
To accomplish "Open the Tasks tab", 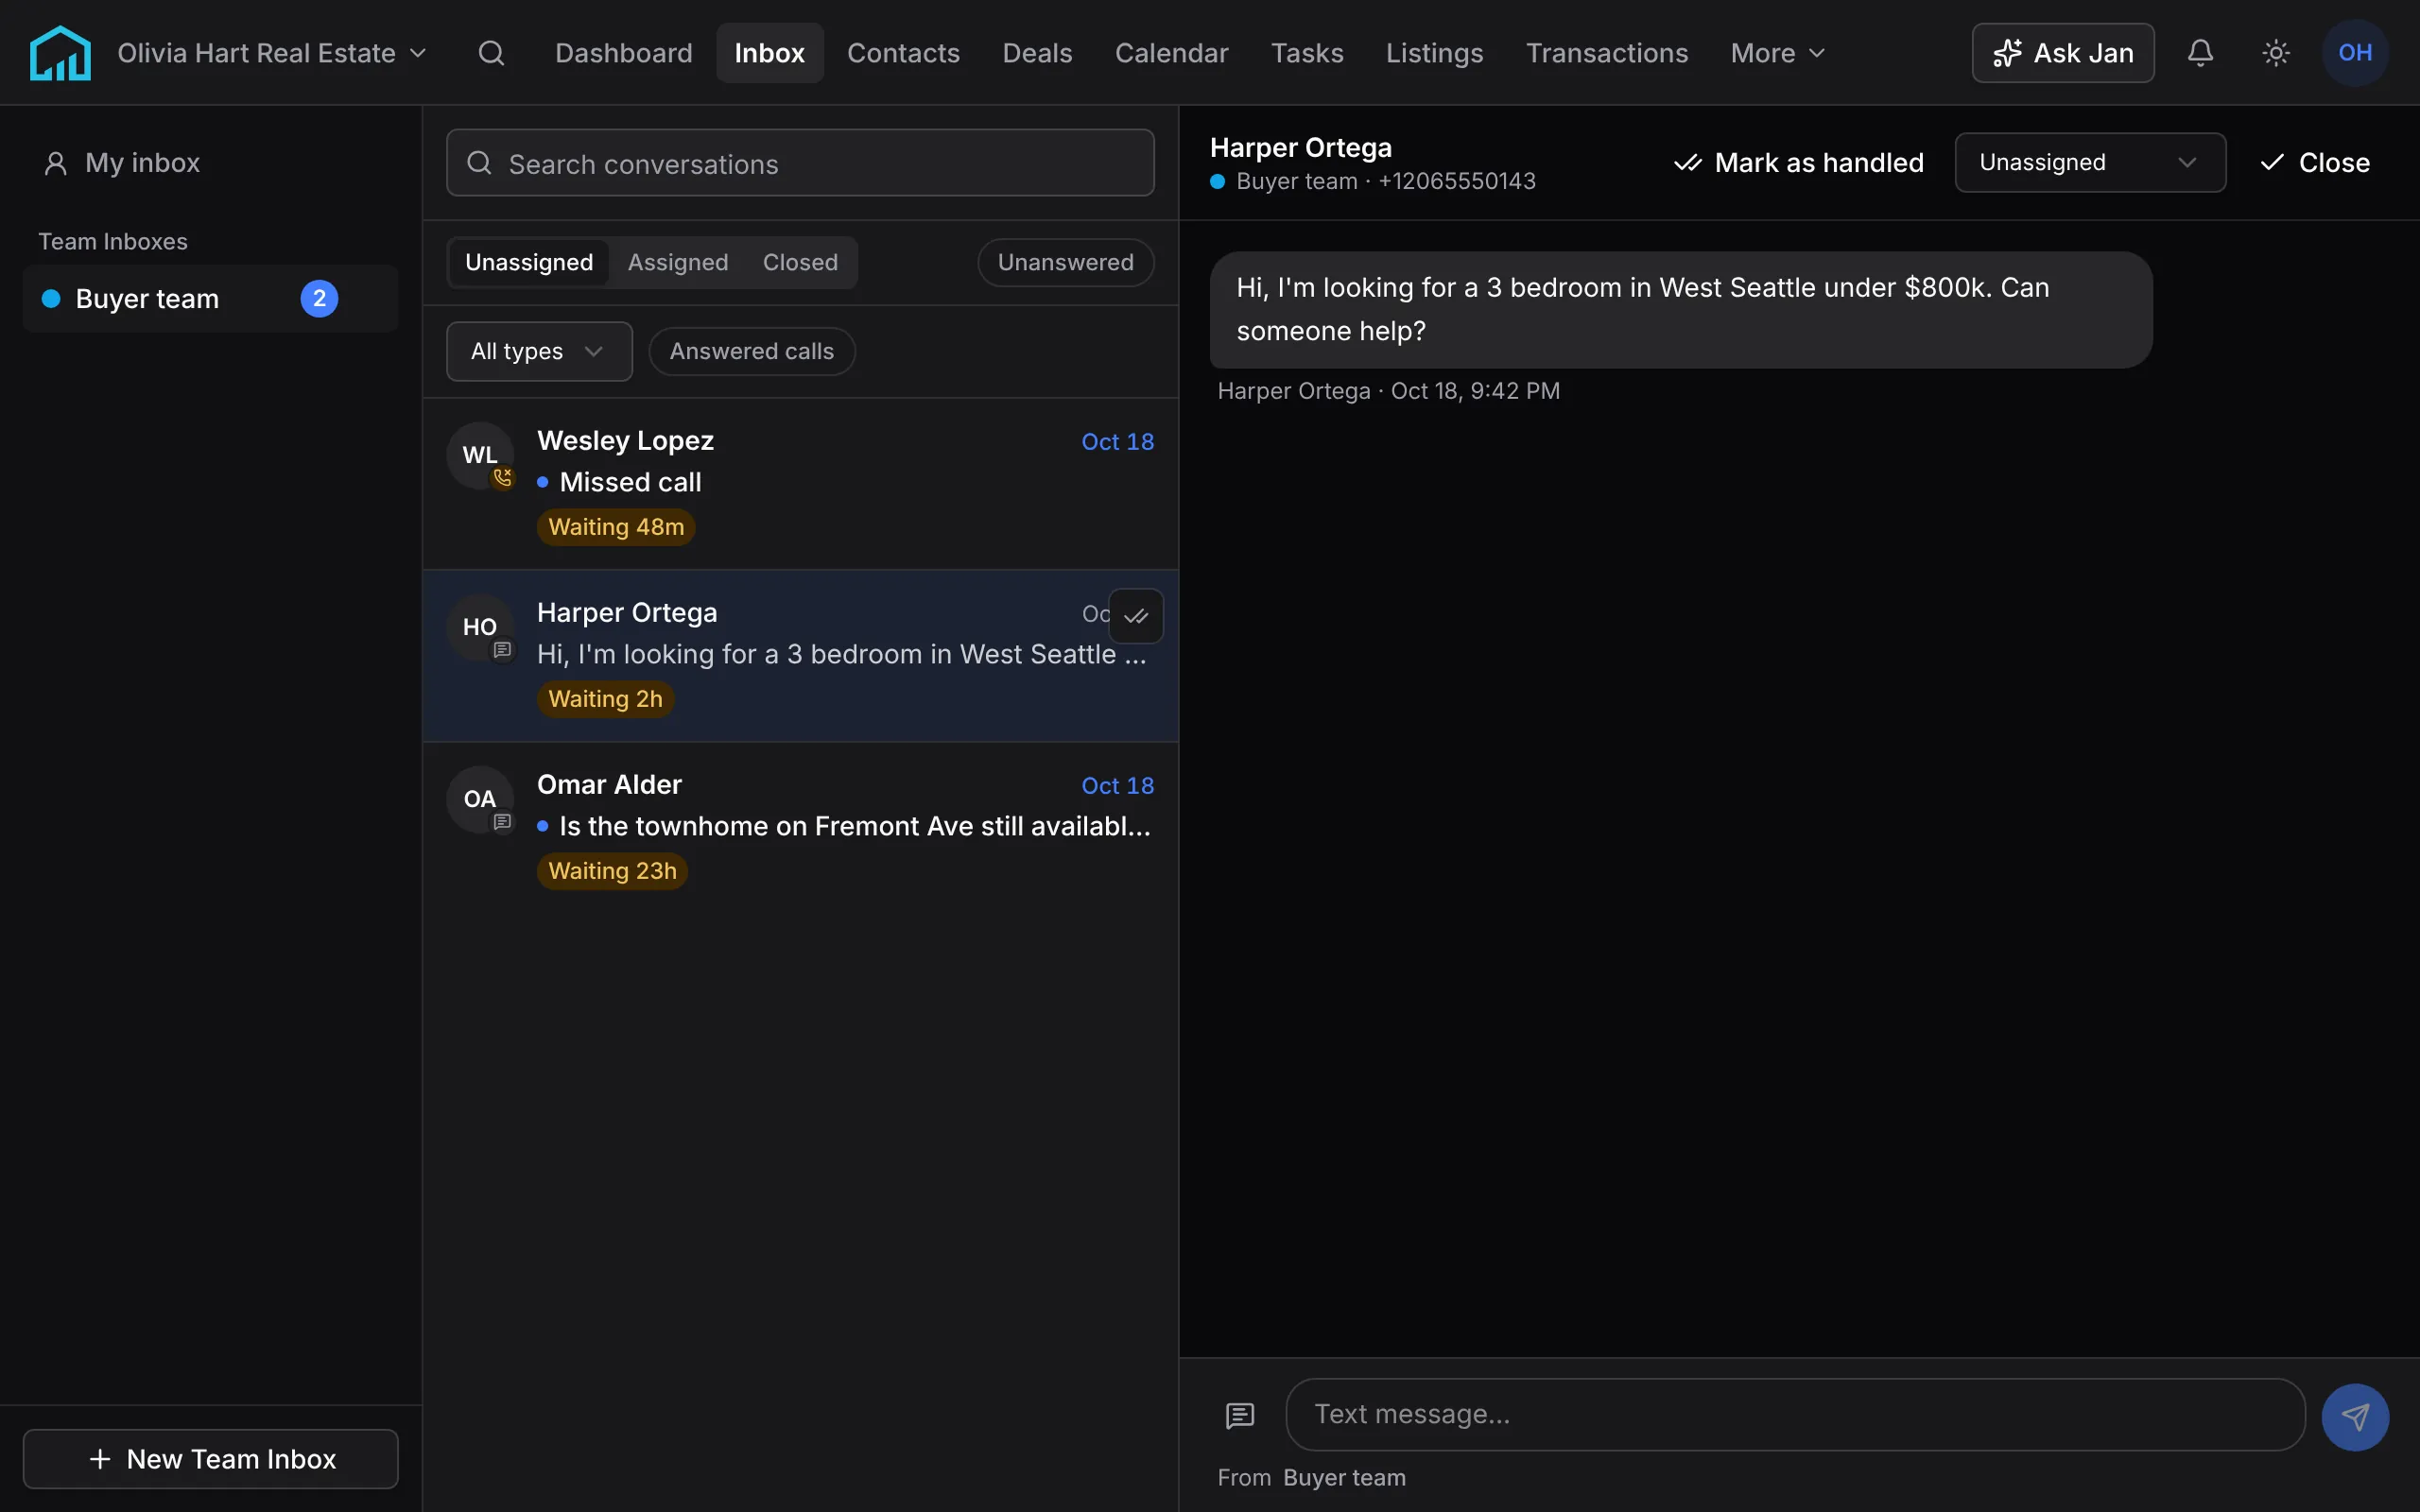I will (x=1307, y=53).
